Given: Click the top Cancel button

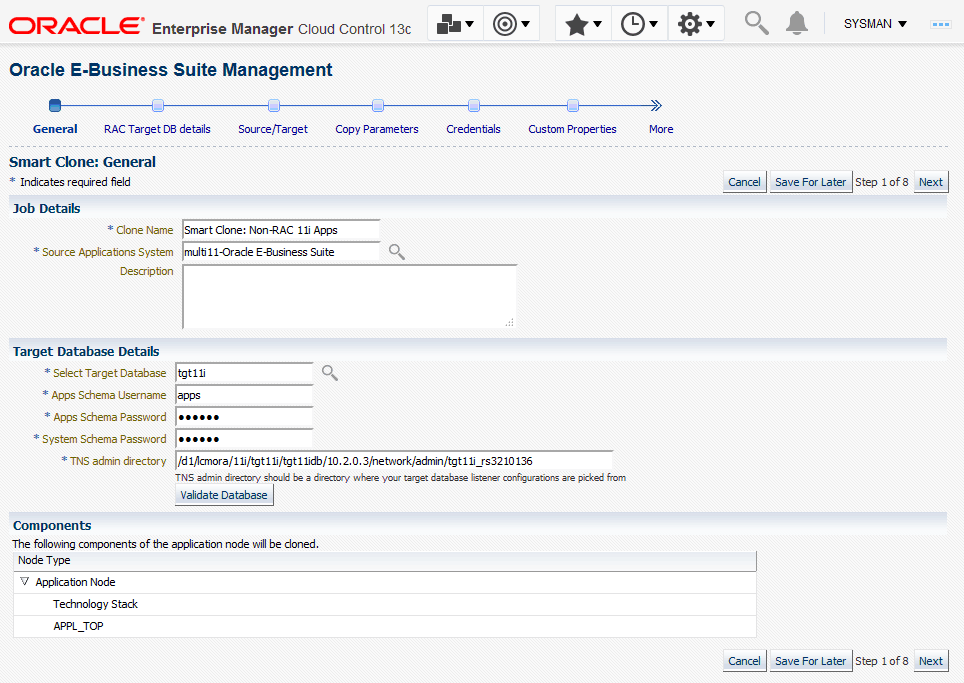Looking at the screenshot, I should click(x=745, y=182).
